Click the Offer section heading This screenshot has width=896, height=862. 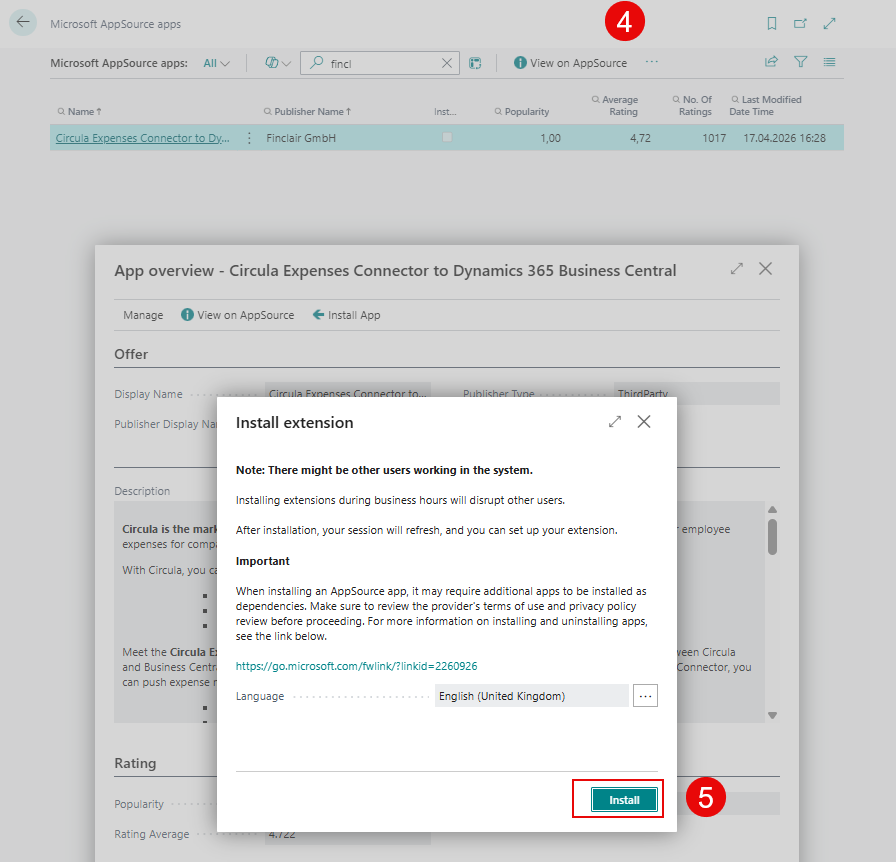tap(131, 354)
